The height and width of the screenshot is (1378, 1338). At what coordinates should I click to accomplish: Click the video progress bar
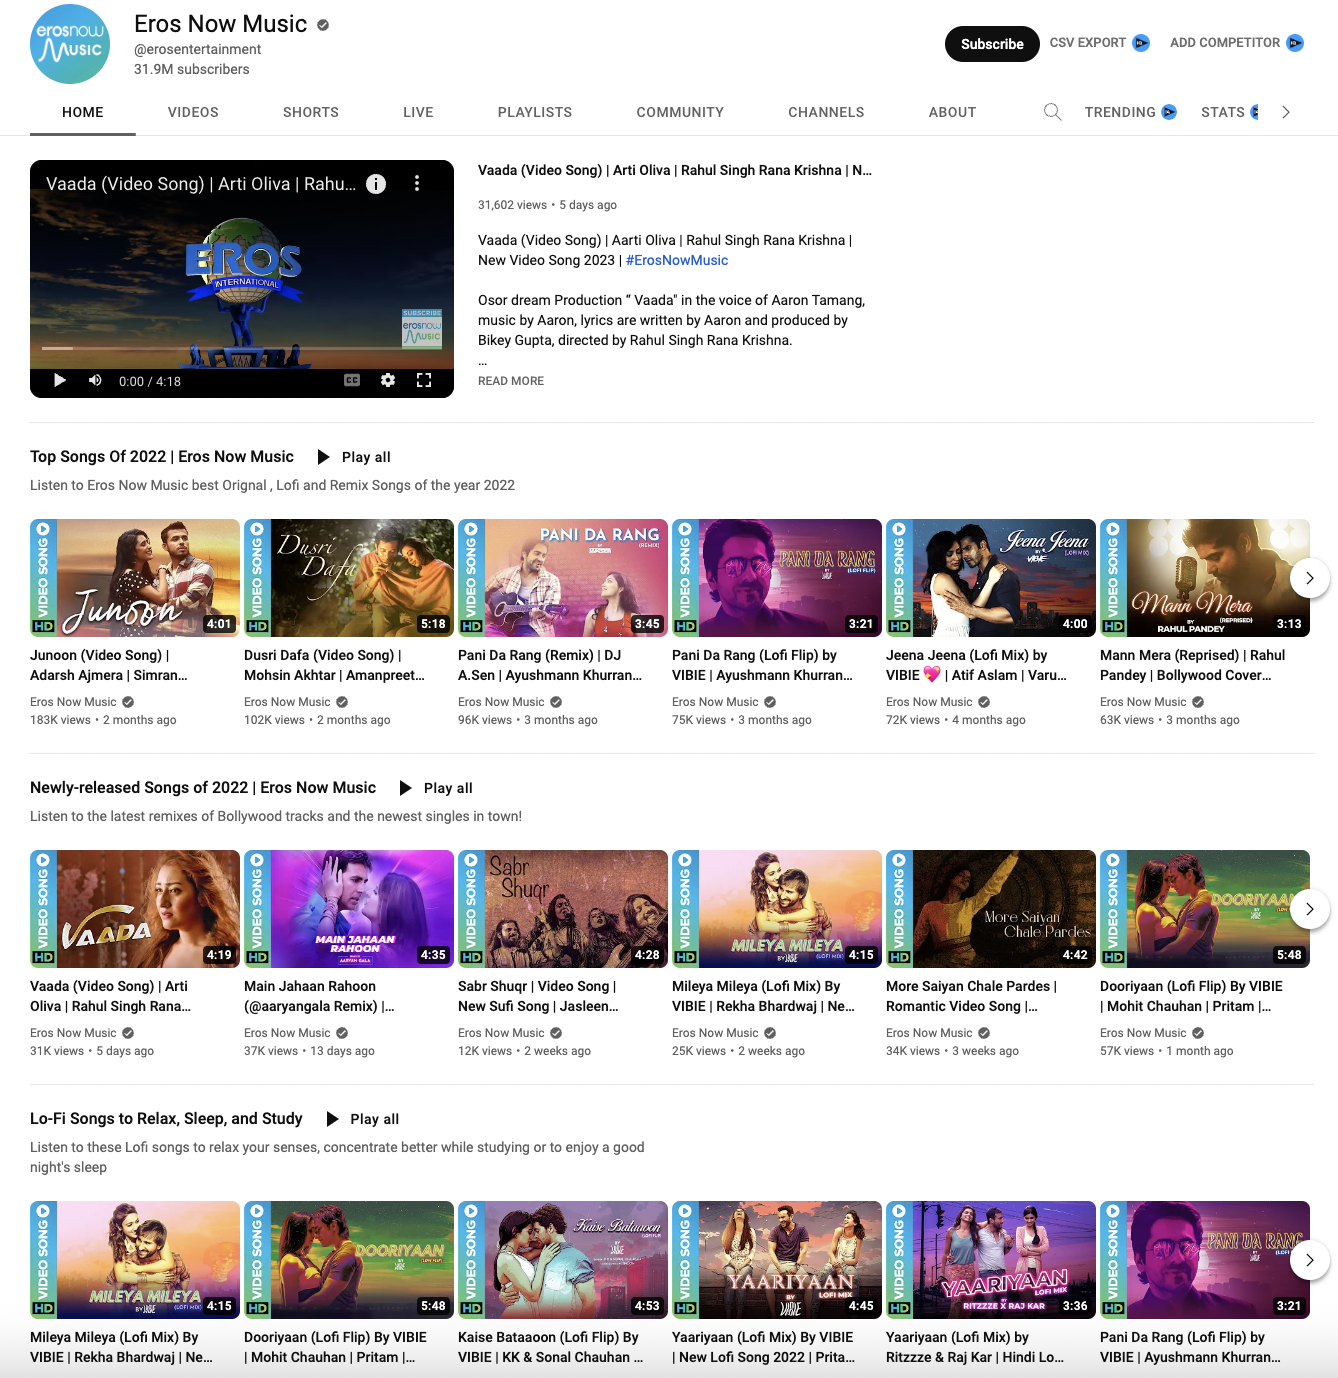(242, 349)
